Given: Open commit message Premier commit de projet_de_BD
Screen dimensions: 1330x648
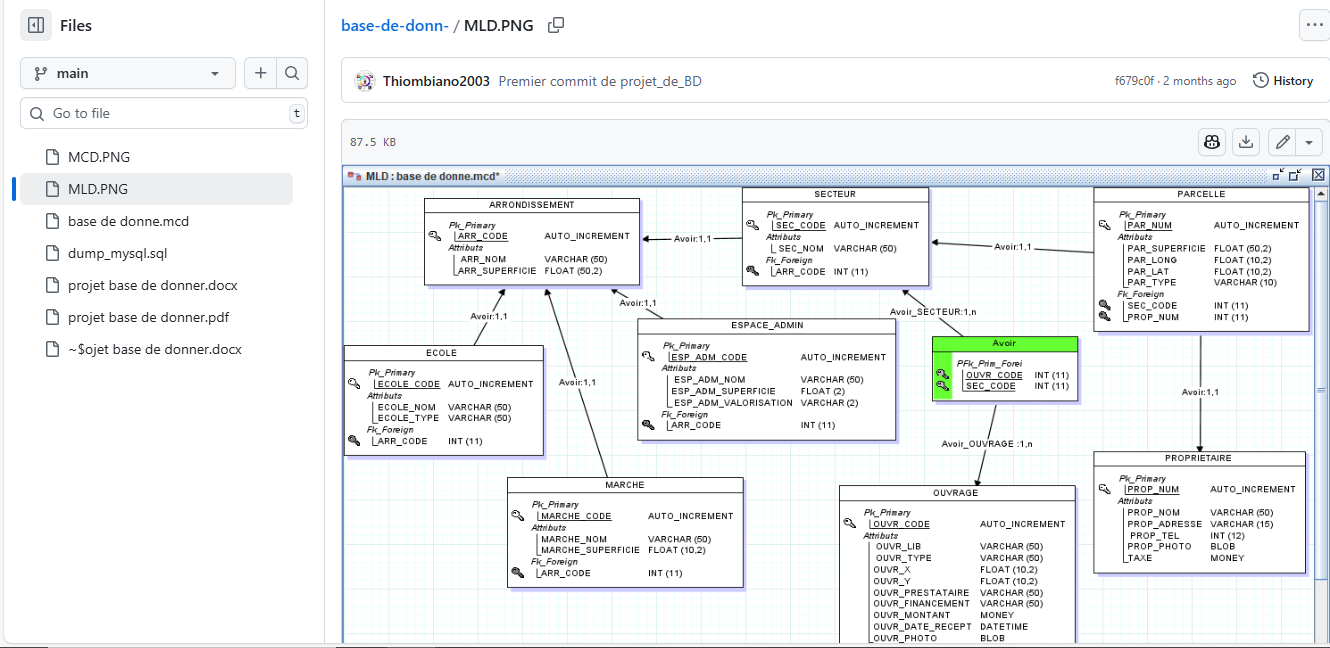Looking at the screenshot, I should tap(600, 81).
